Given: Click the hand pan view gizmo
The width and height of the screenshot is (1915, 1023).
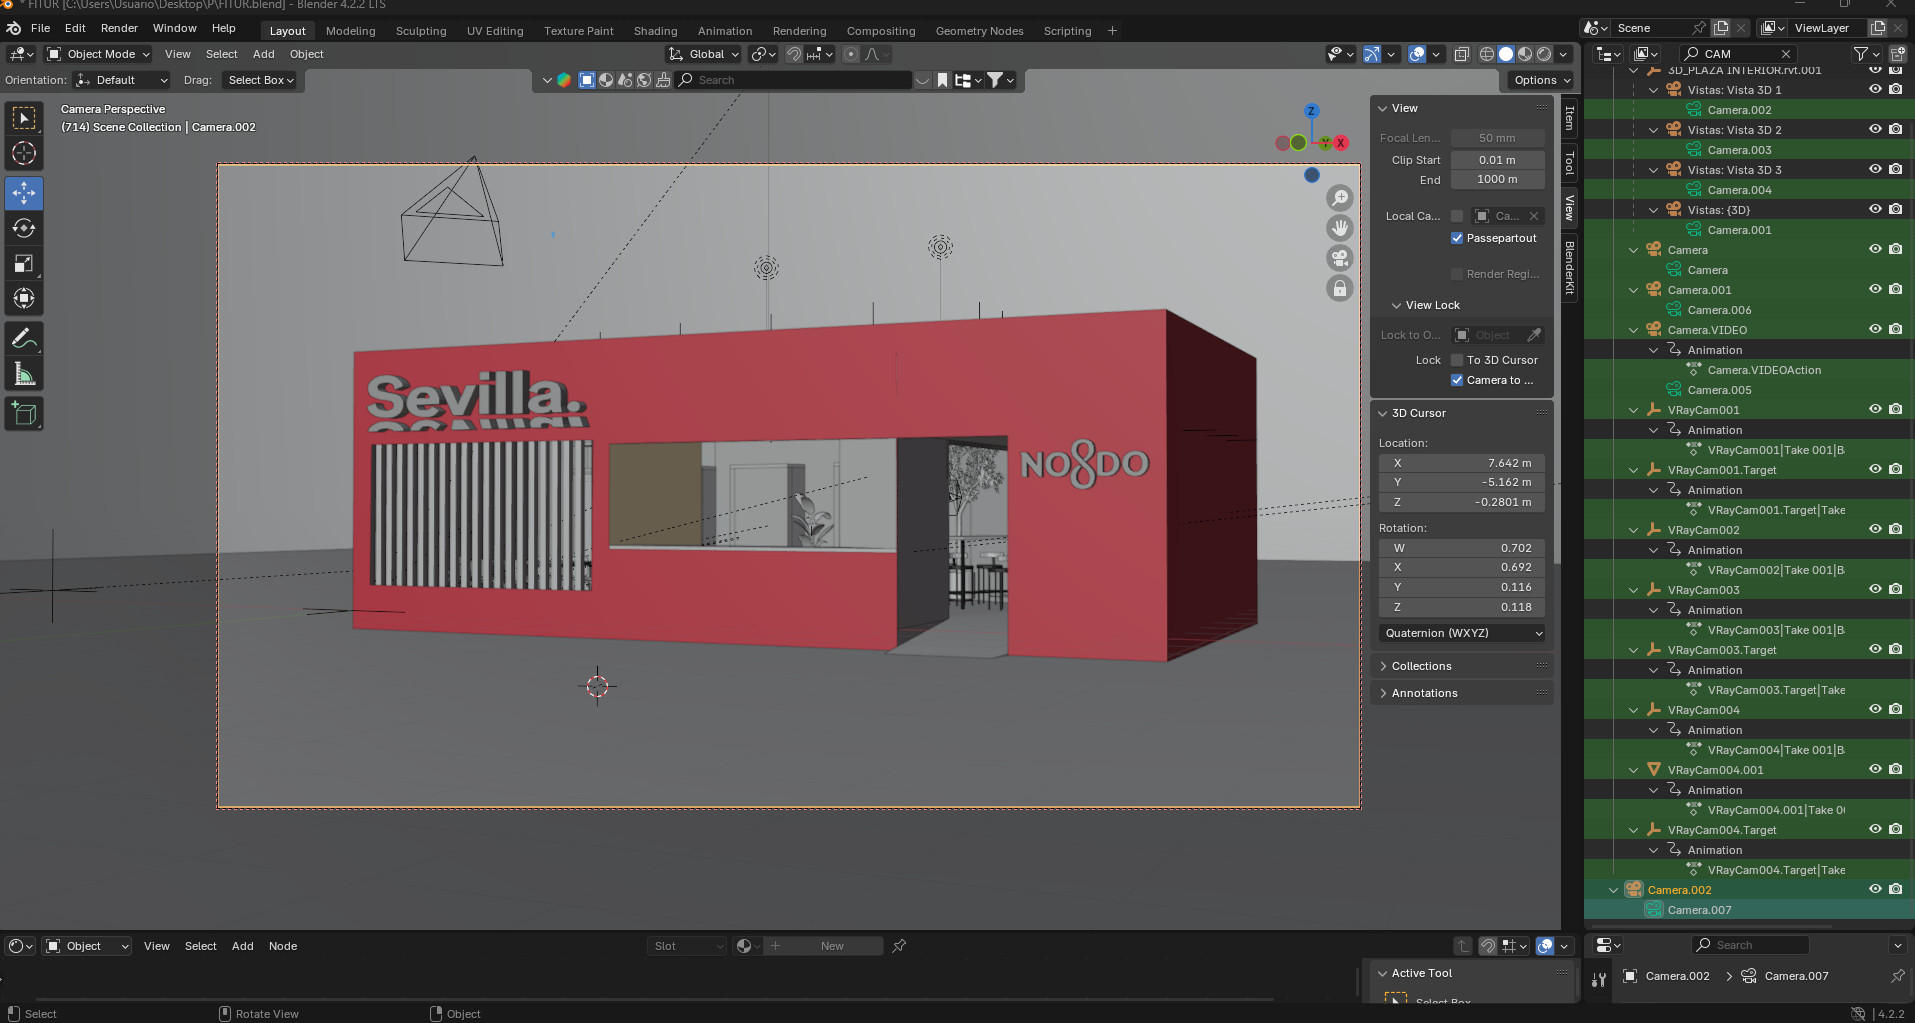Looking at the screenshot, I should click(x=1339, y=228).
